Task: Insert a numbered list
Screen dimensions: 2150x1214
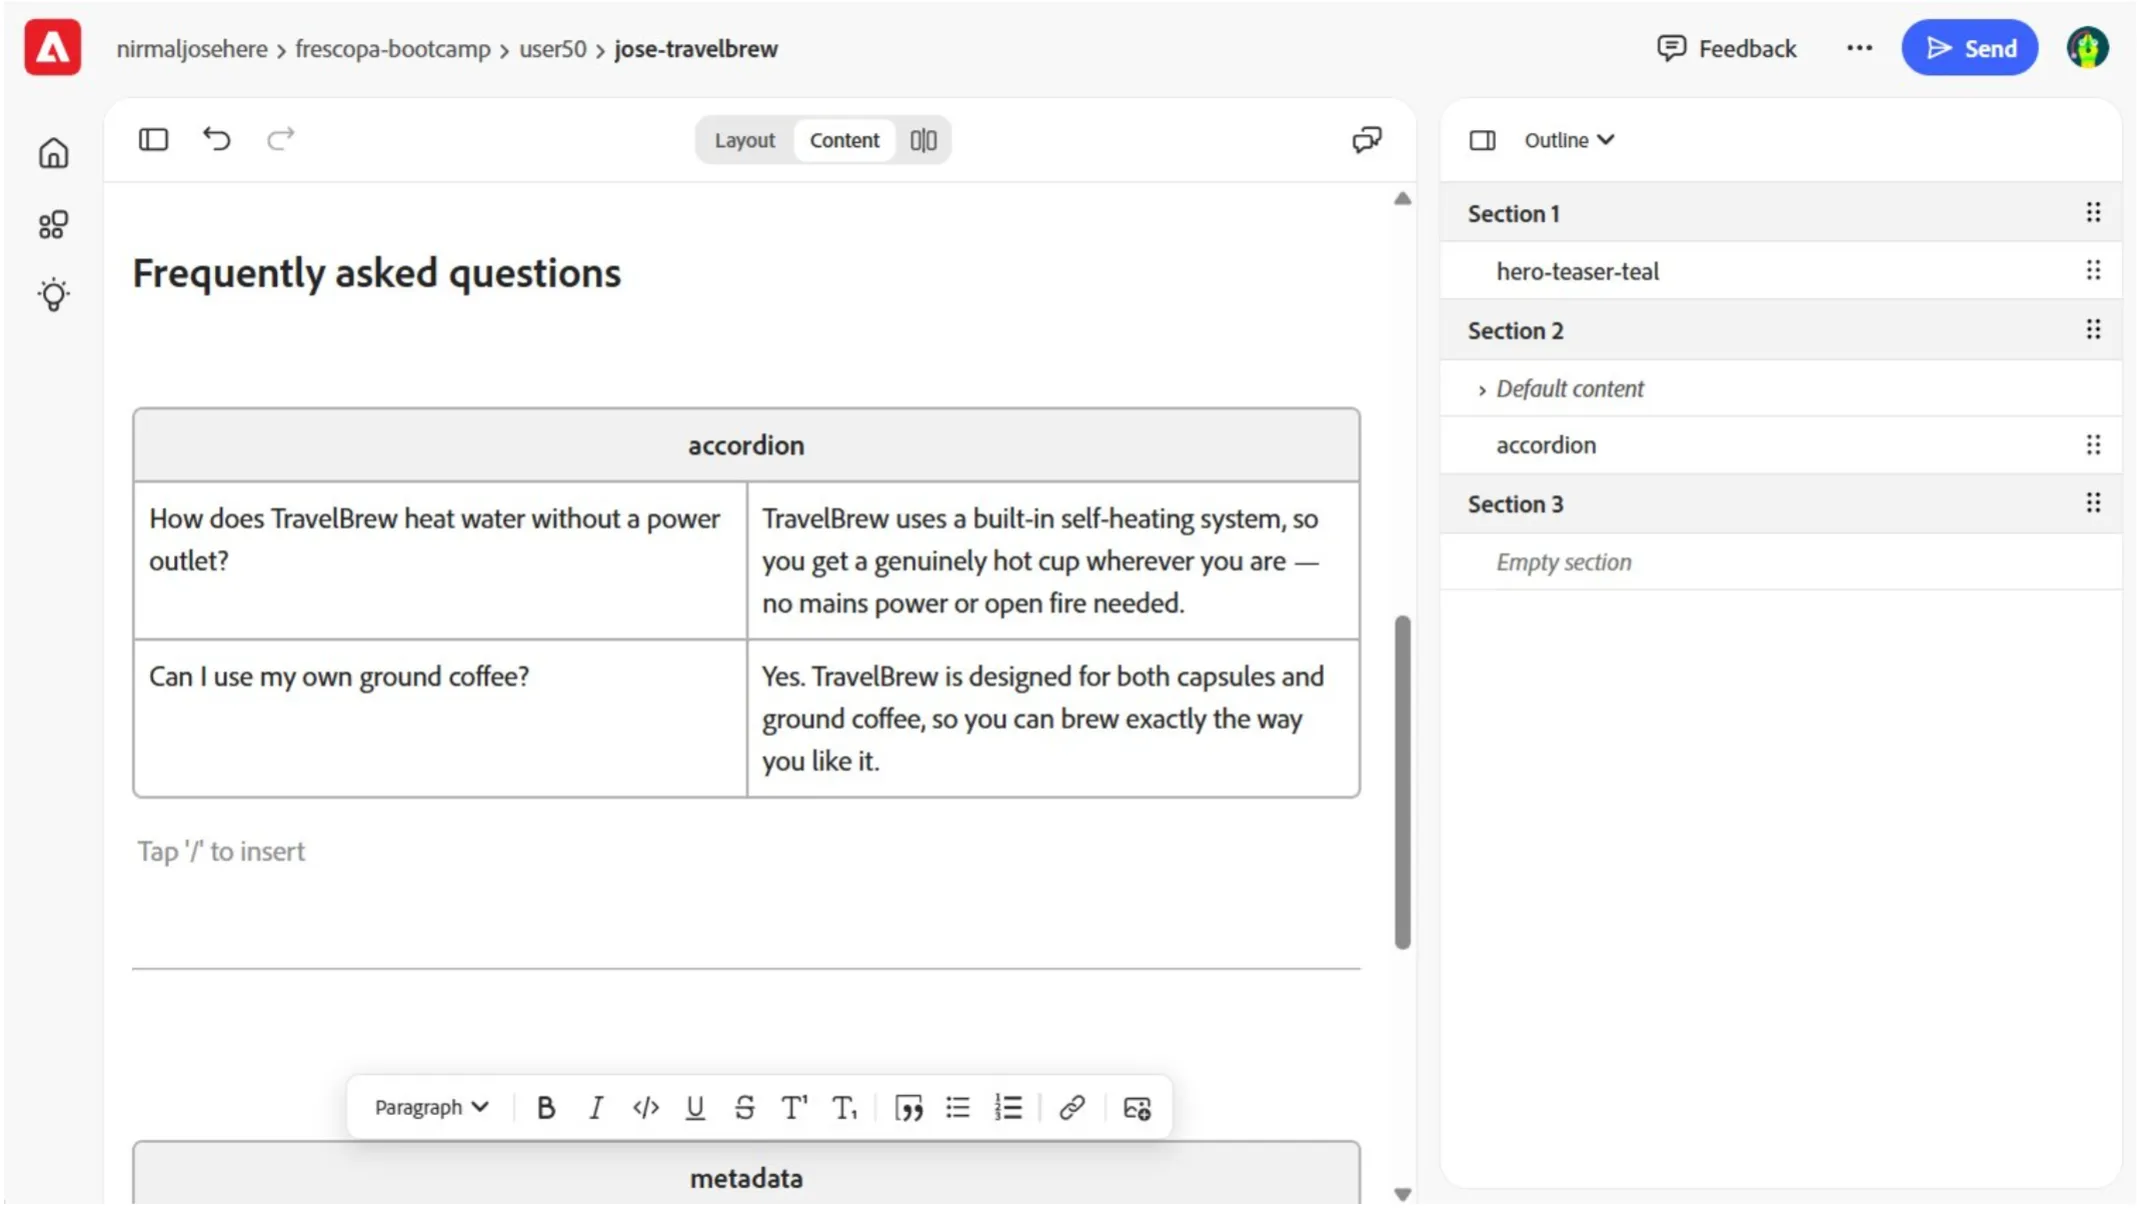Action: 1009,1109
